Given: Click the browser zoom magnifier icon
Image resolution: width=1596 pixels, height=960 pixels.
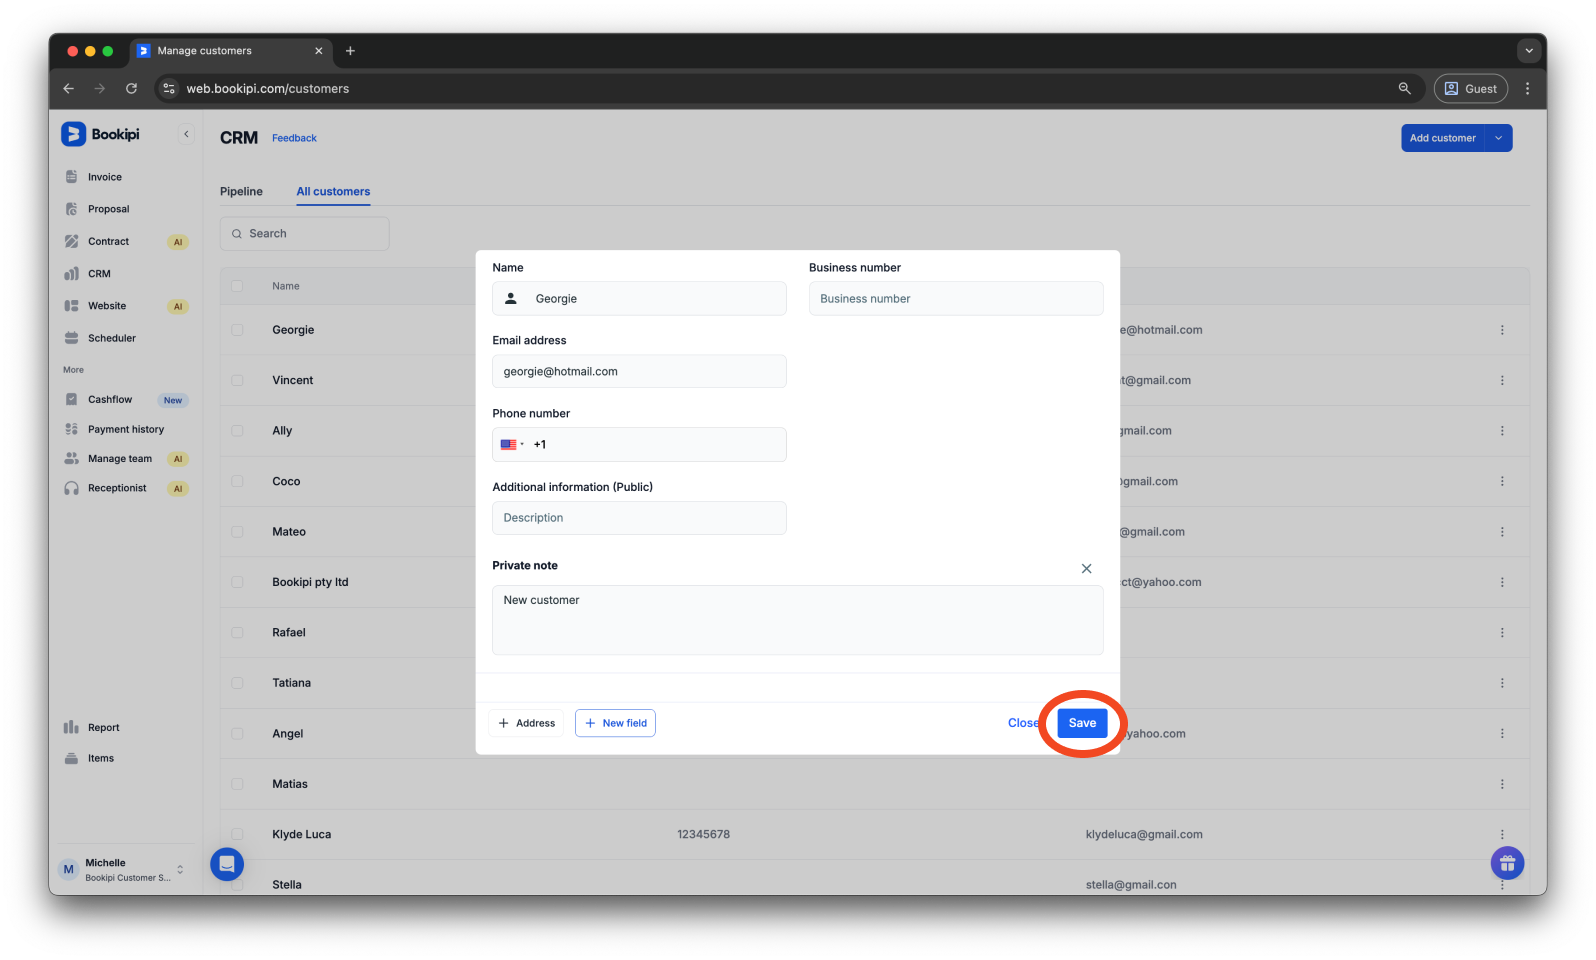Looking at the screenshot, I should pyautogui.click(x=1404, y=88).
